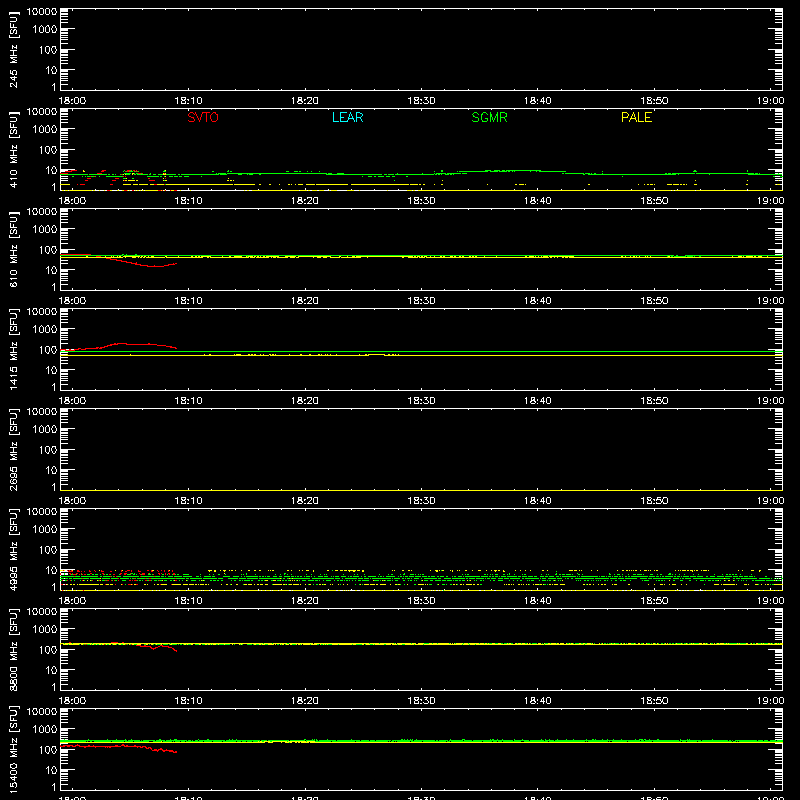Click the 18:30 time label below 245 MHz panel

(x=421, y=101)
